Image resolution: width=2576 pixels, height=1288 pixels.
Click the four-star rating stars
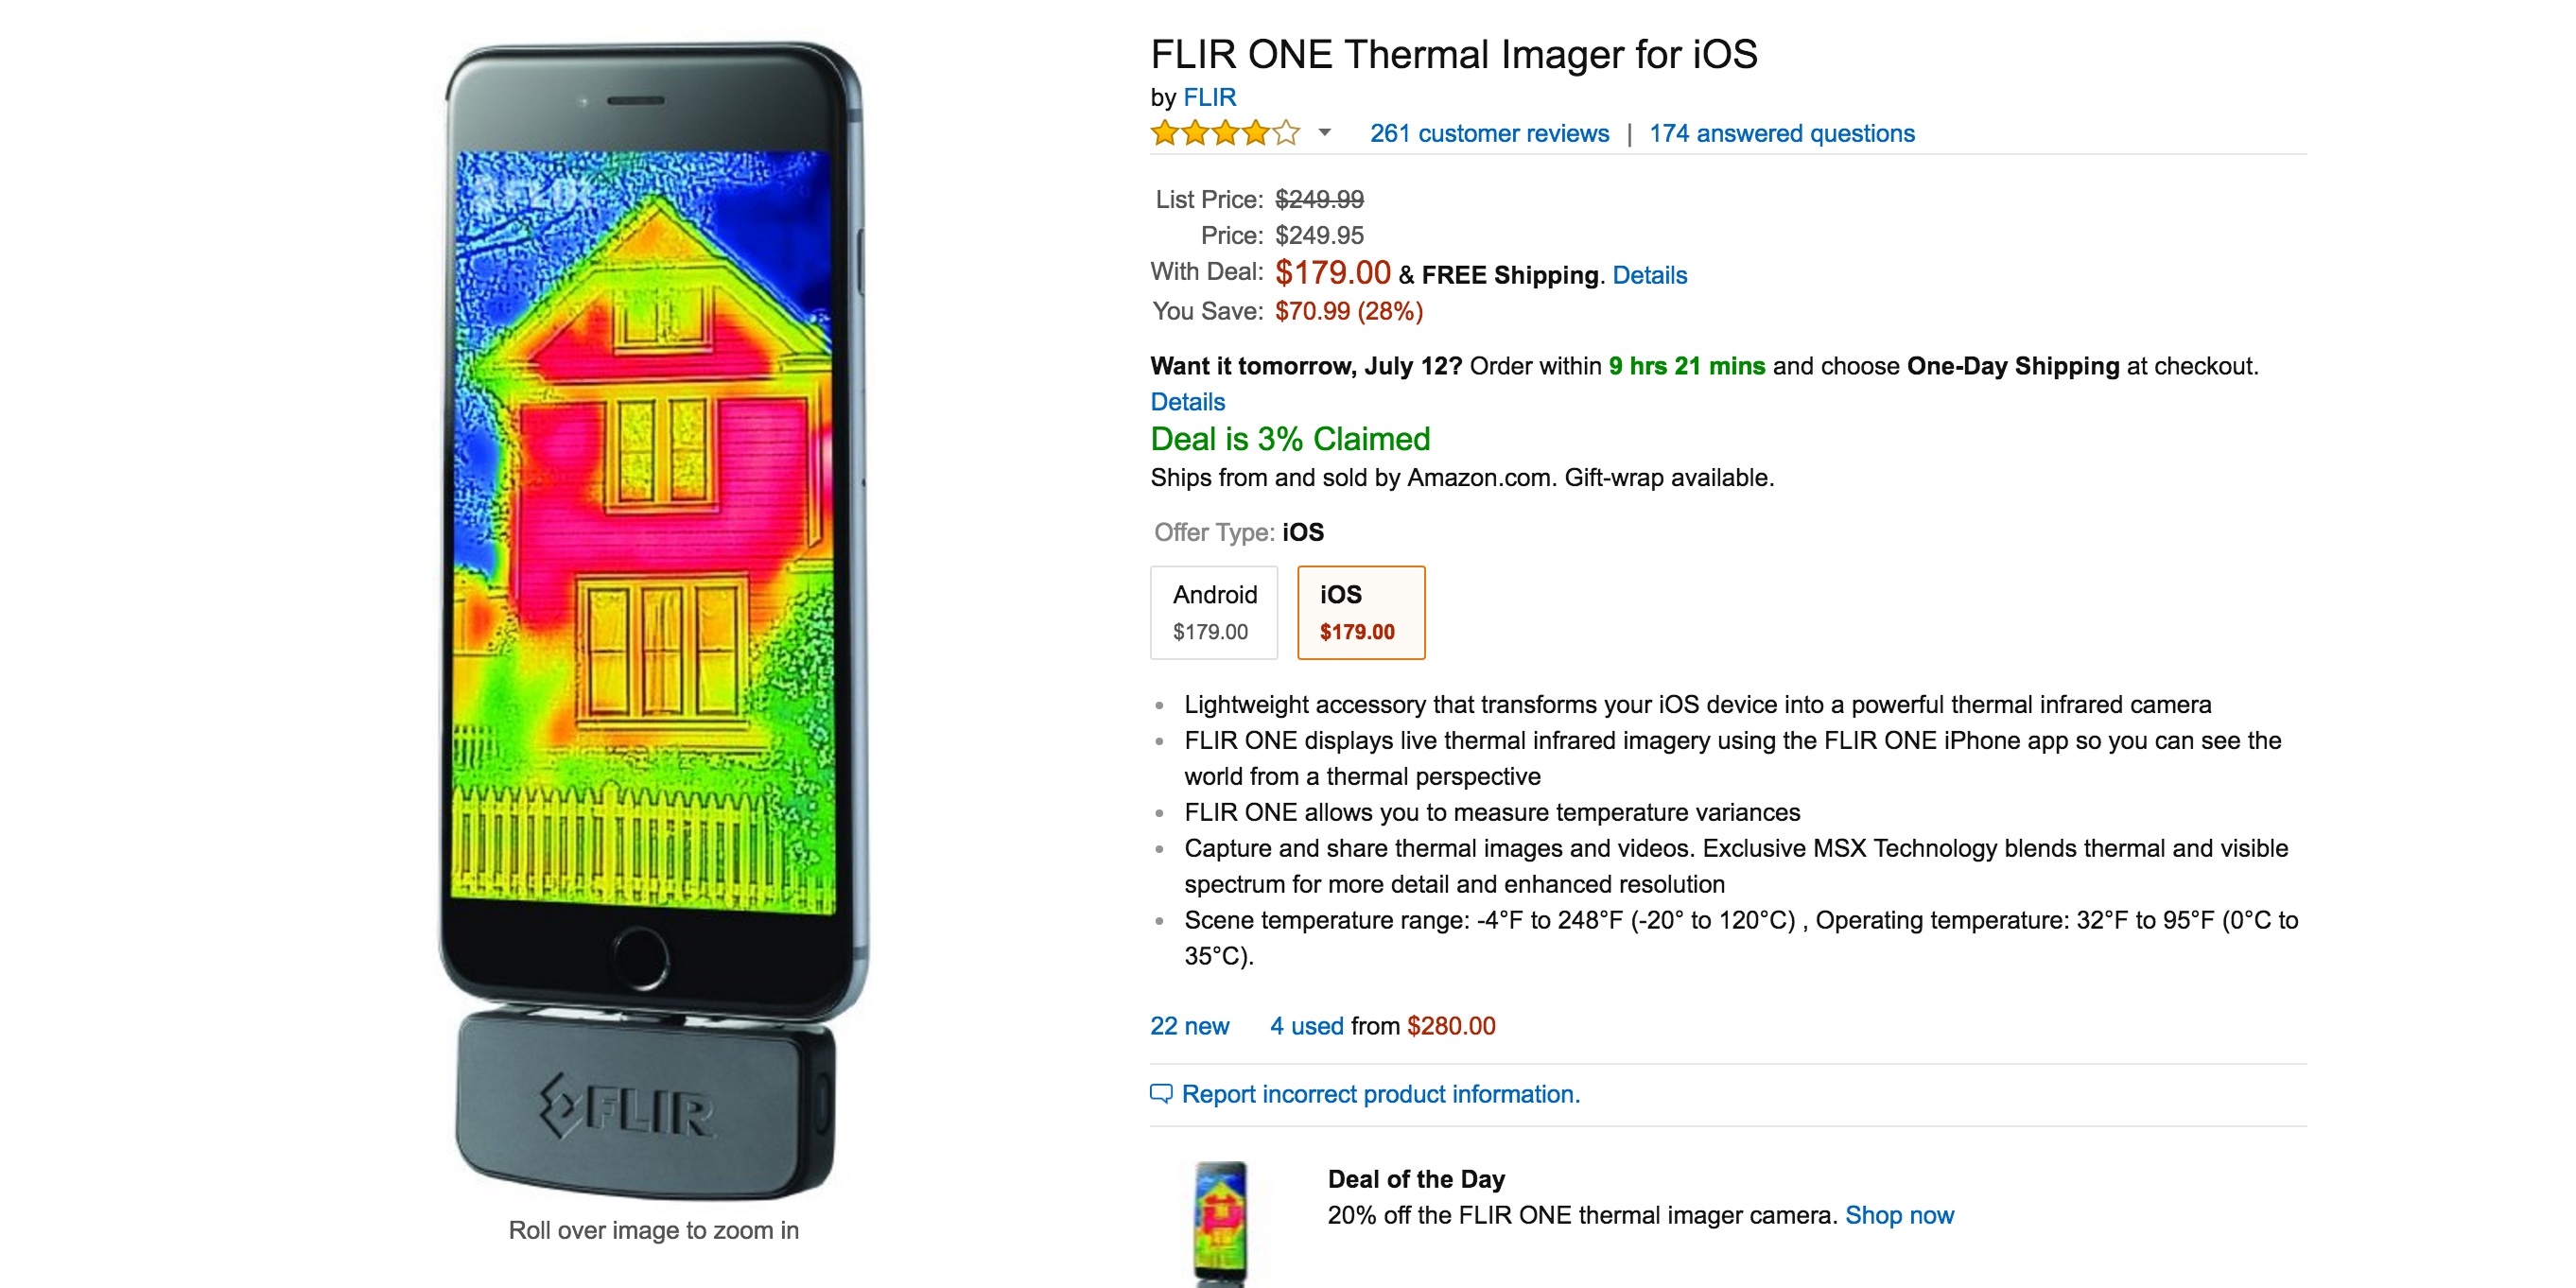[x=1225, y=133]
